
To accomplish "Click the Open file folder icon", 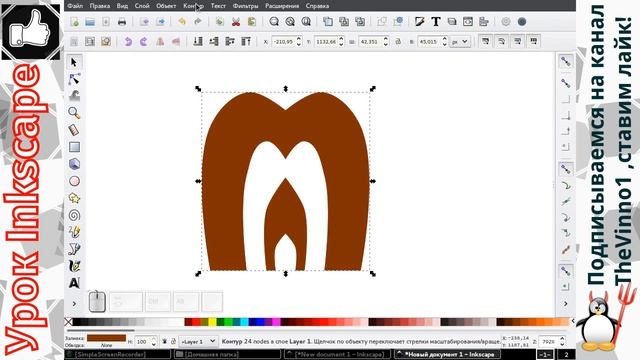I will pos(90,22).
